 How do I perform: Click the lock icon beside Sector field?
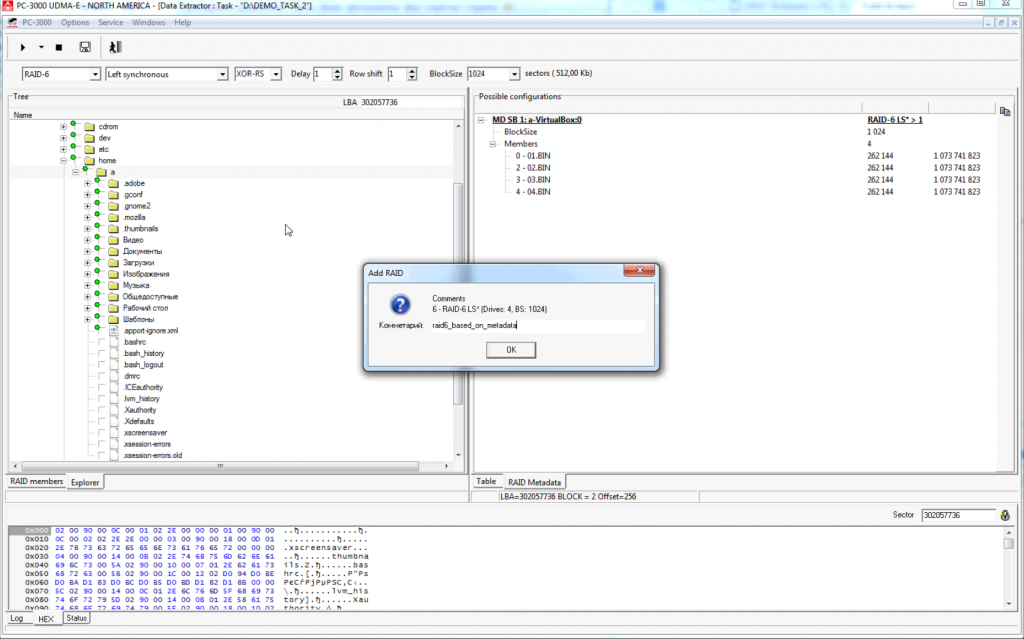click(x=1005, y=515)
